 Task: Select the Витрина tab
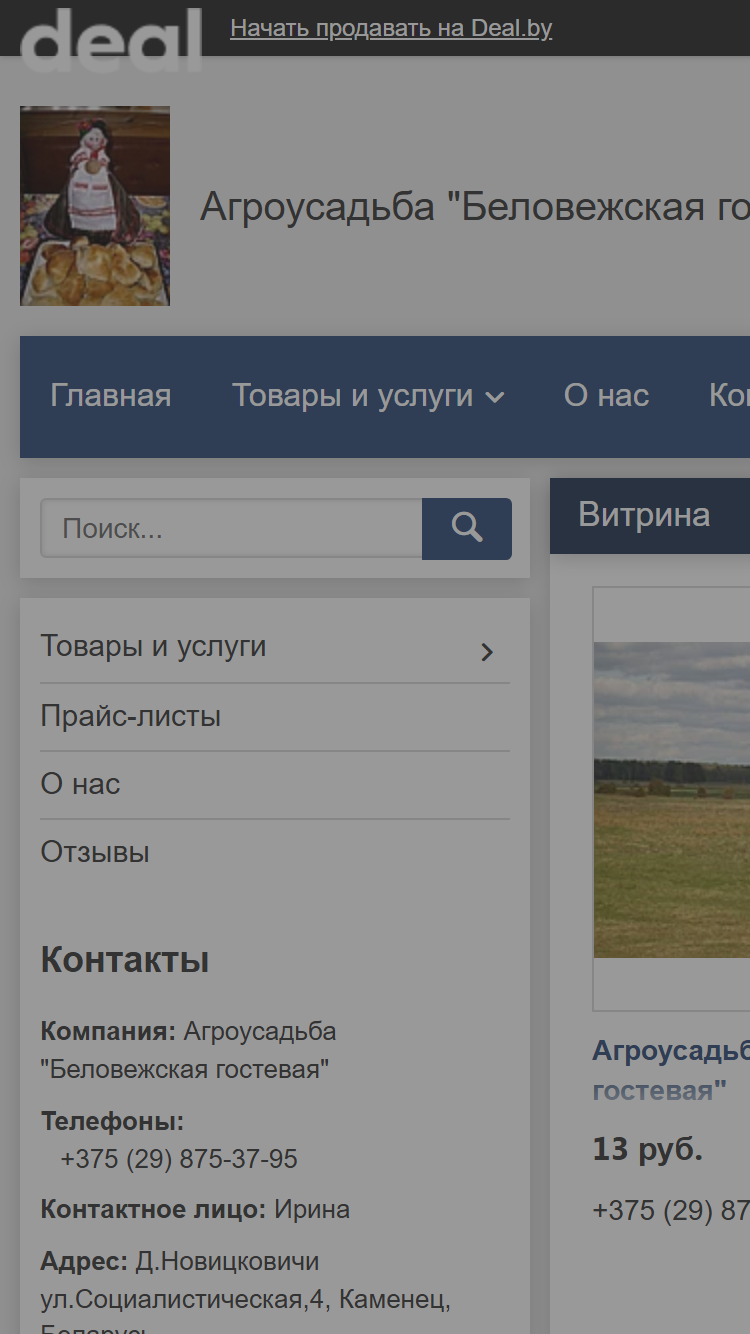tap(644, 515)
